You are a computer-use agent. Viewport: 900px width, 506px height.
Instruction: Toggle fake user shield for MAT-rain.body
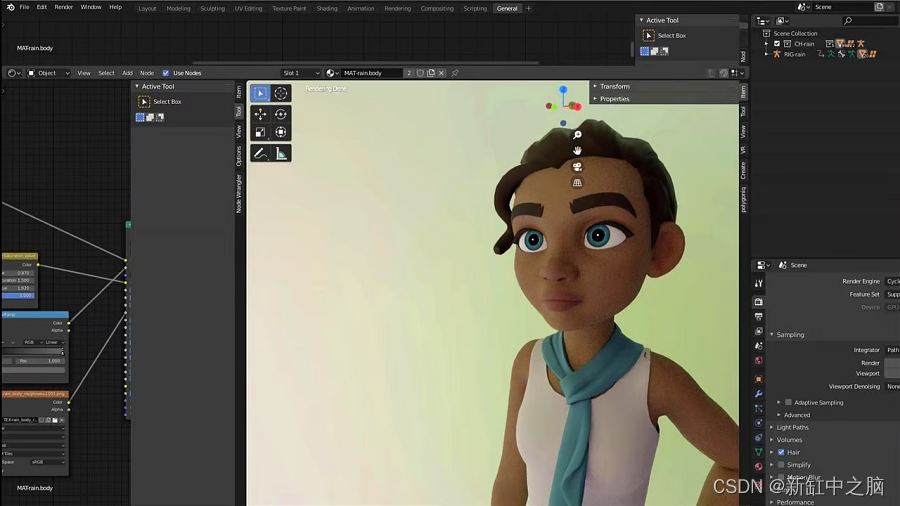[420, 73]
